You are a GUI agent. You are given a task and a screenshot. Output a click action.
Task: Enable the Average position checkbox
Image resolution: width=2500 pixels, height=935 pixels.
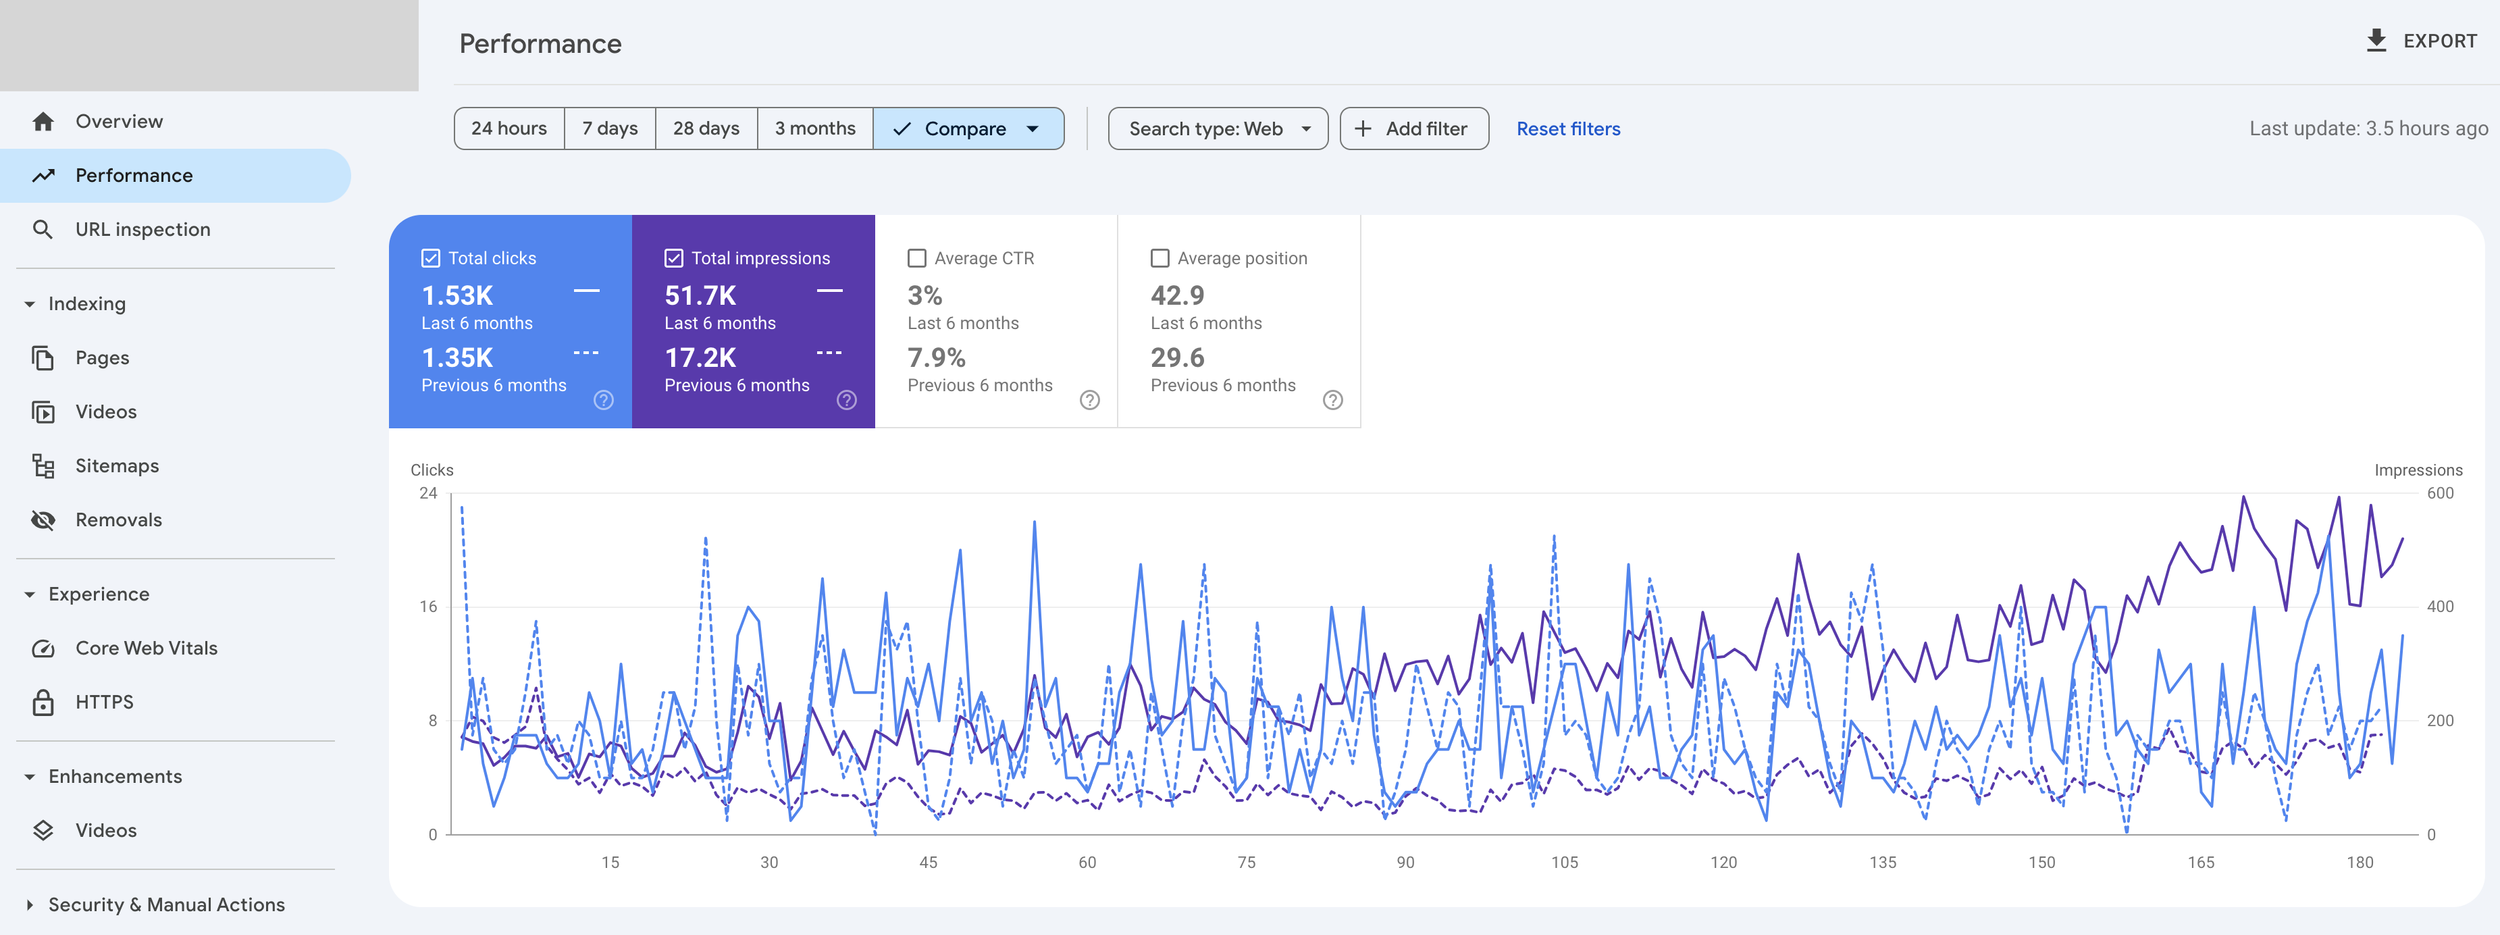click(1160, 258)
